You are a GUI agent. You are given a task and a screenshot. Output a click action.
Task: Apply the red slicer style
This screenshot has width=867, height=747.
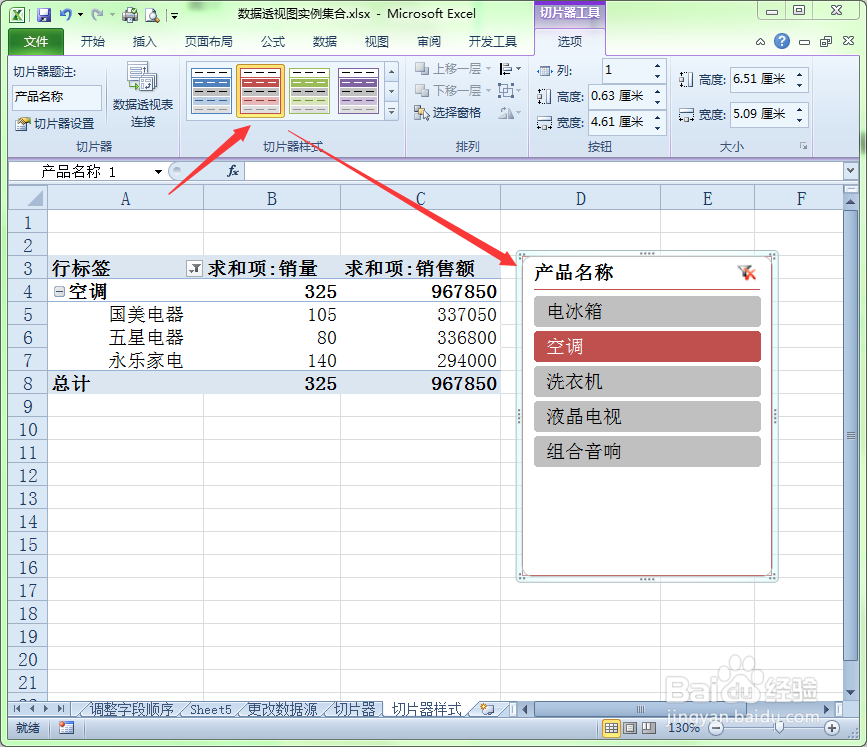260,91
